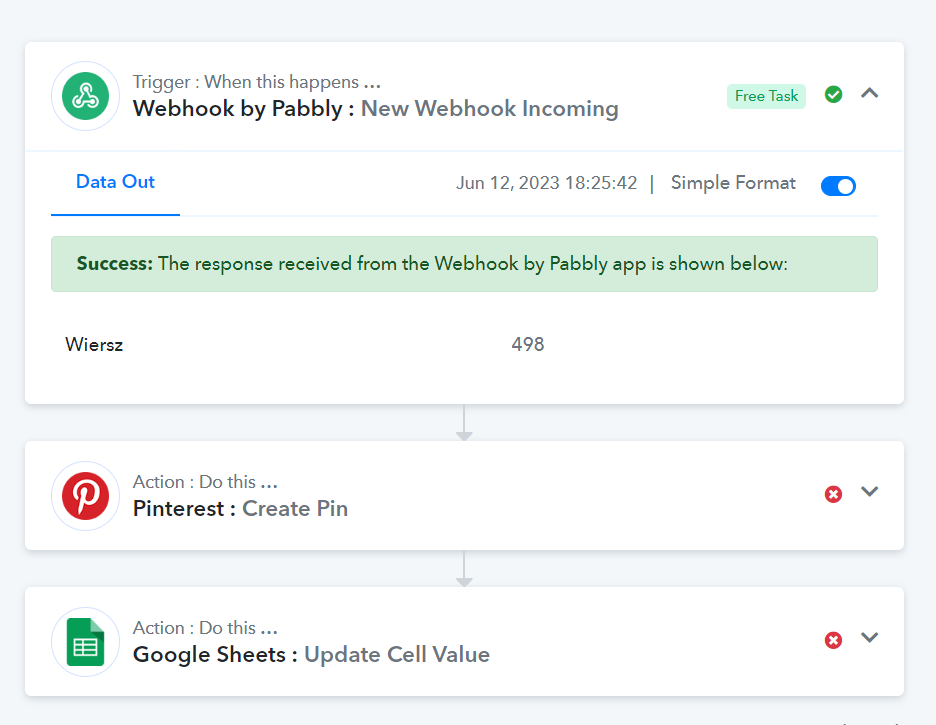Click the red error icon on Pinterest step
This screenshot has width=936, height=725.
click(833, 494)
